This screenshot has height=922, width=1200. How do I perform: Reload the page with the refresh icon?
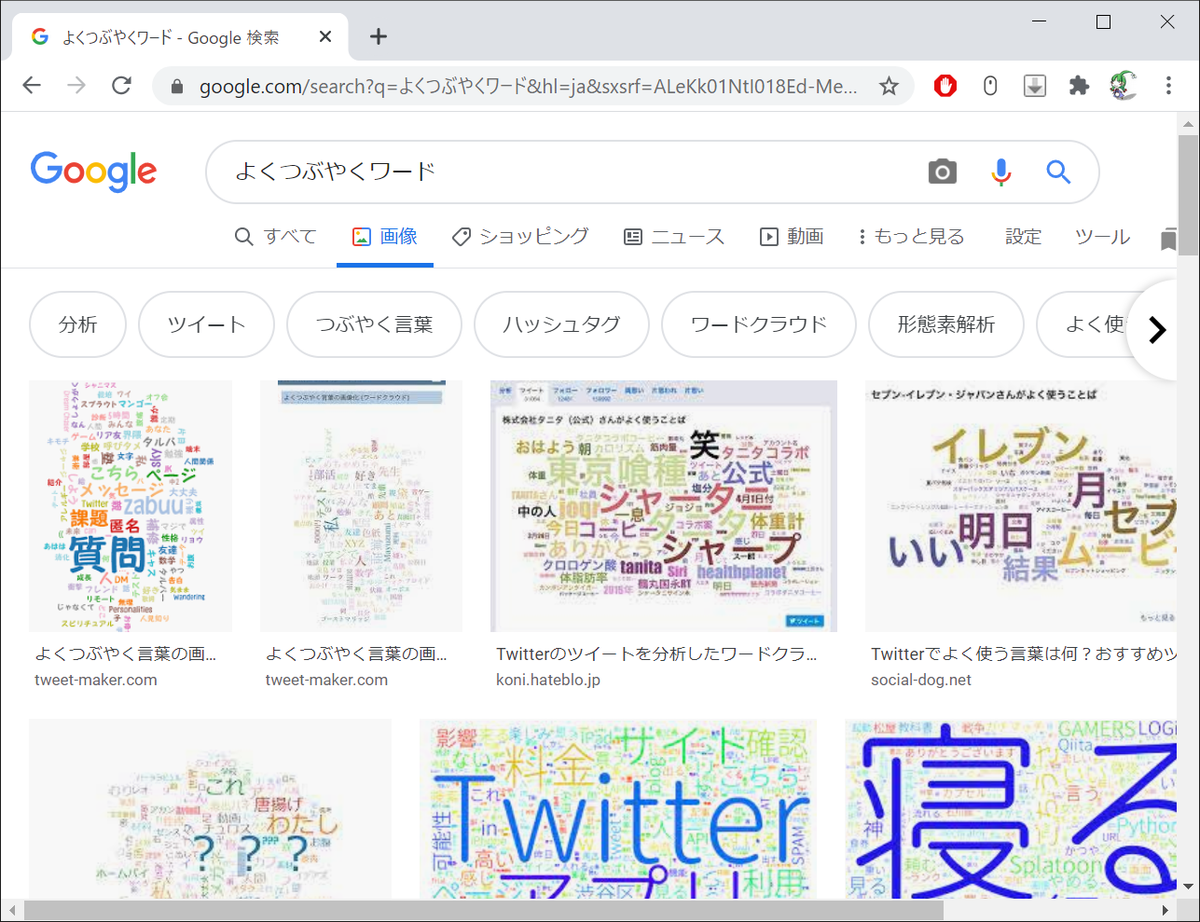pyautogui.click(x=122, y=86)
